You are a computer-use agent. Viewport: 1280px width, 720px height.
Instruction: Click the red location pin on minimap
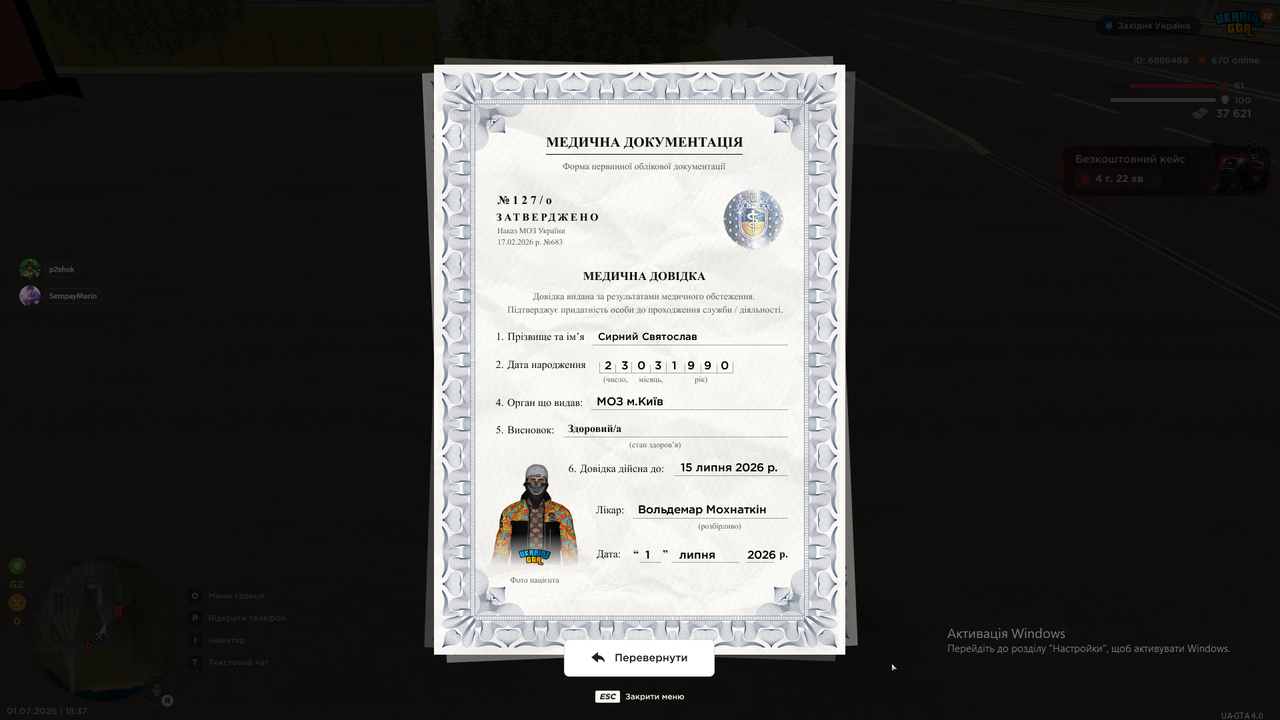click(x=88, y=646)
